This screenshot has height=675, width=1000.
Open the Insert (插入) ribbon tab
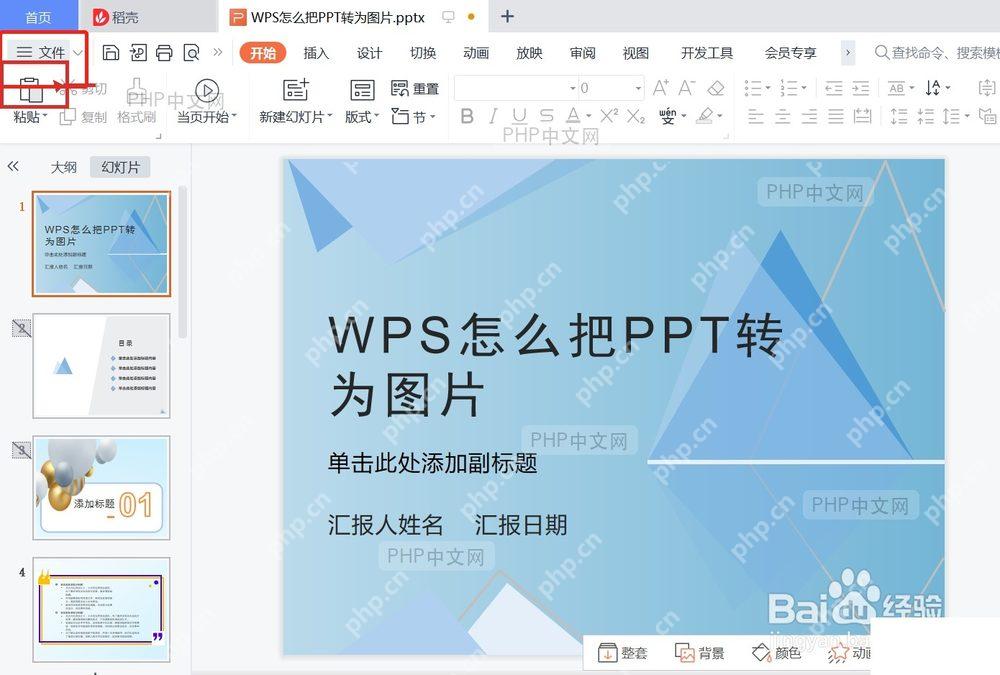point(316,53)
